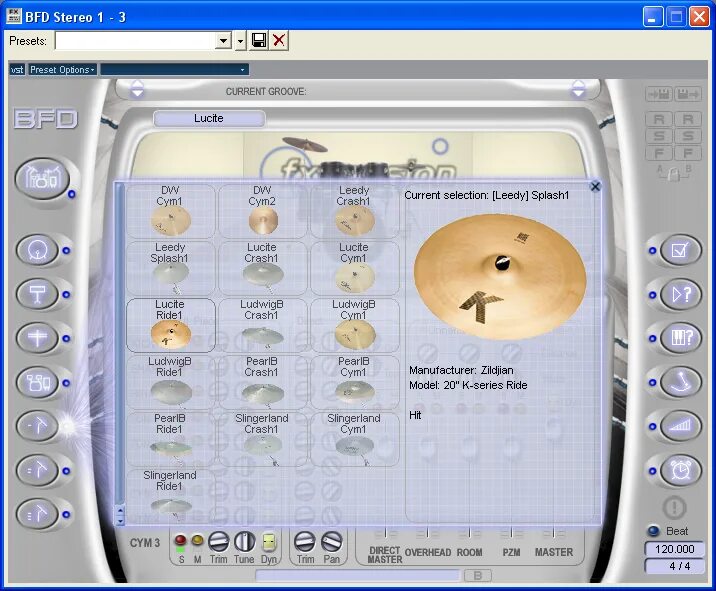
Task: Click the left groove up/down arrows
Action: (x=137, y=89)
